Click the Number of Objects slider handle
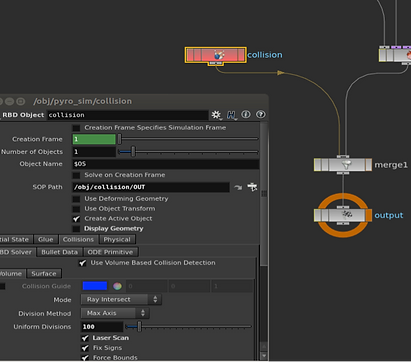Screen dimensions: 411x362 coord(133,152)
